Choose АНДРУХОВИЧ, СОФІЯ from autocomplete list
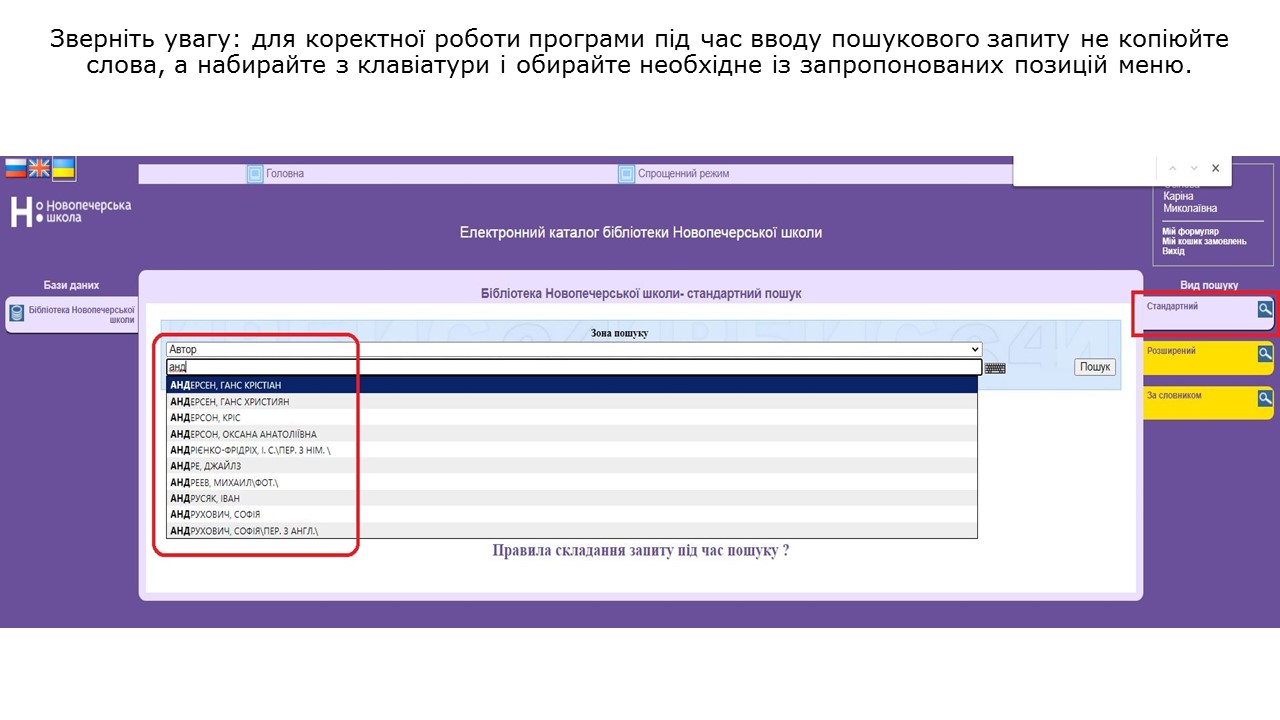 (x=216, y=514)
